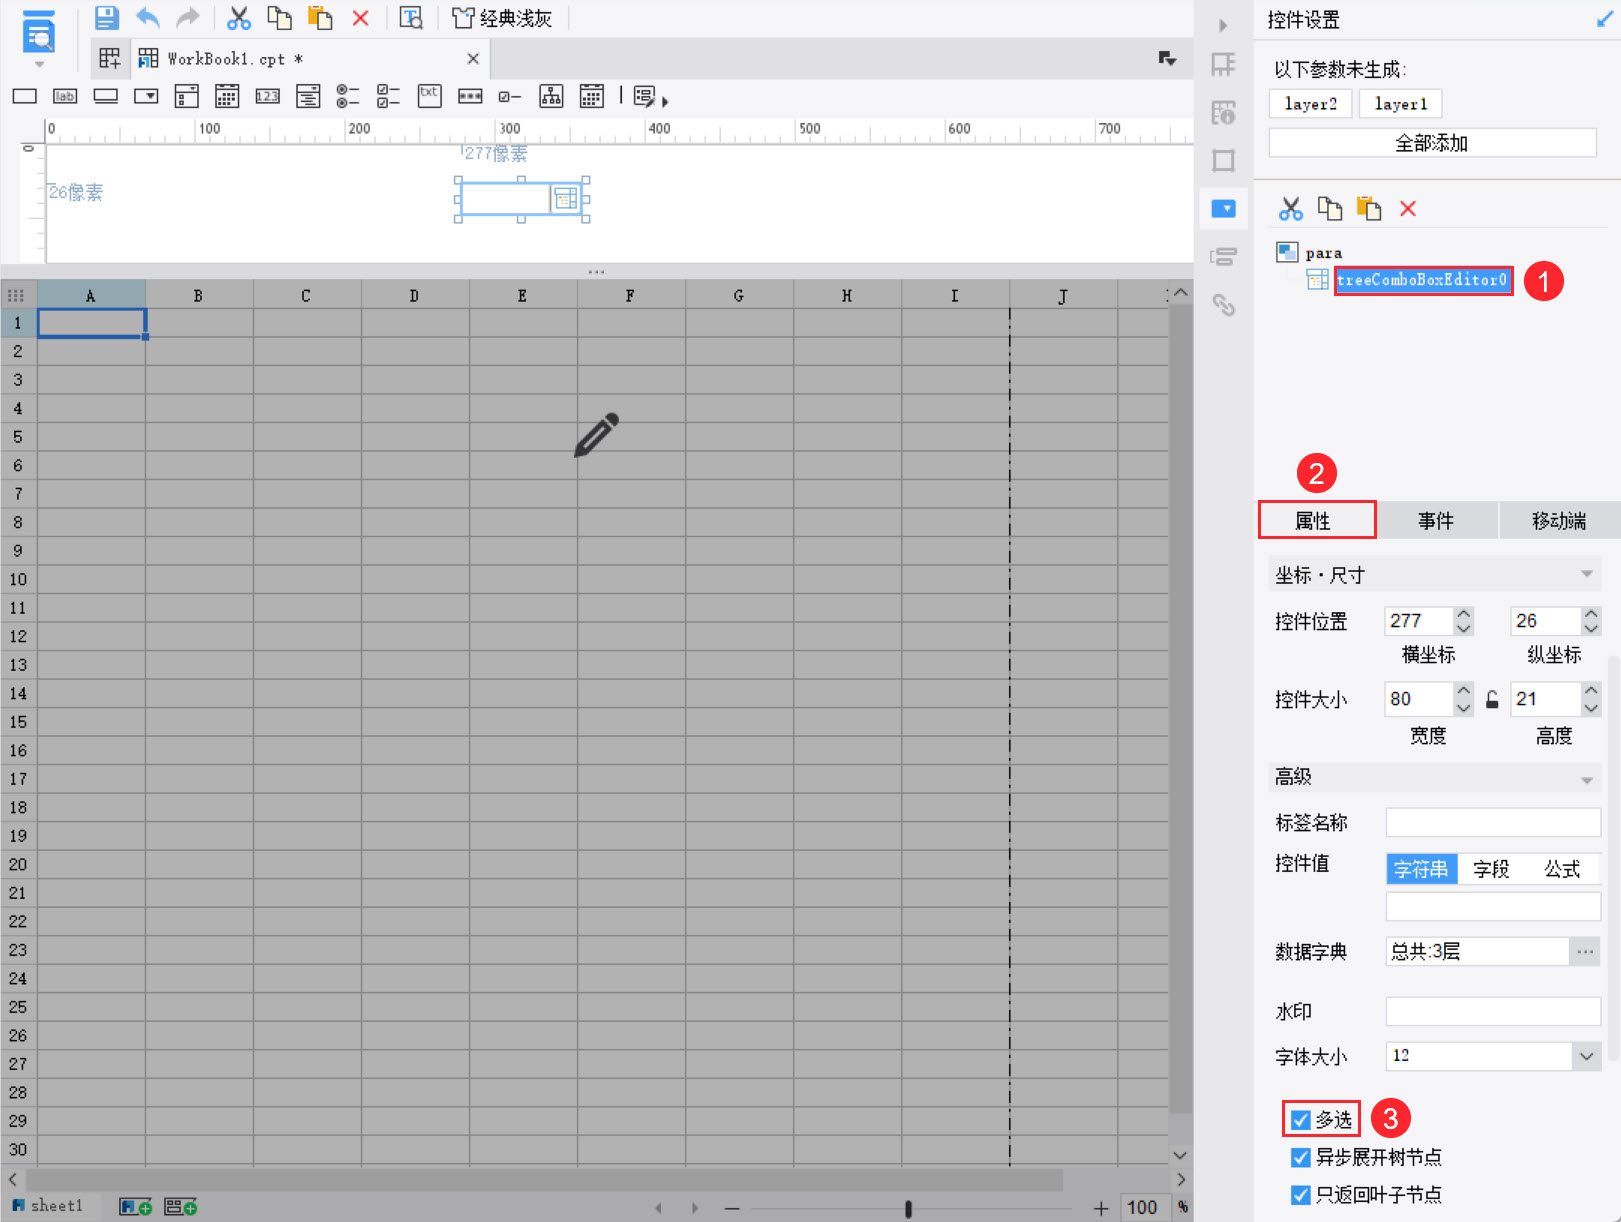Collapse the right panel with the arrow
This screenshot has height=1222, width=1621.
(x=1223, y=25)
